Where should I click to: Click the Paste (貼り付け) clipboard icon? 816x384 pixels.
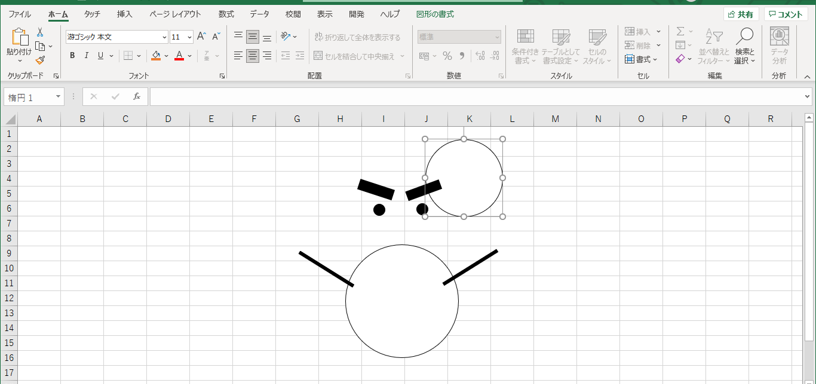pos(19,37)
